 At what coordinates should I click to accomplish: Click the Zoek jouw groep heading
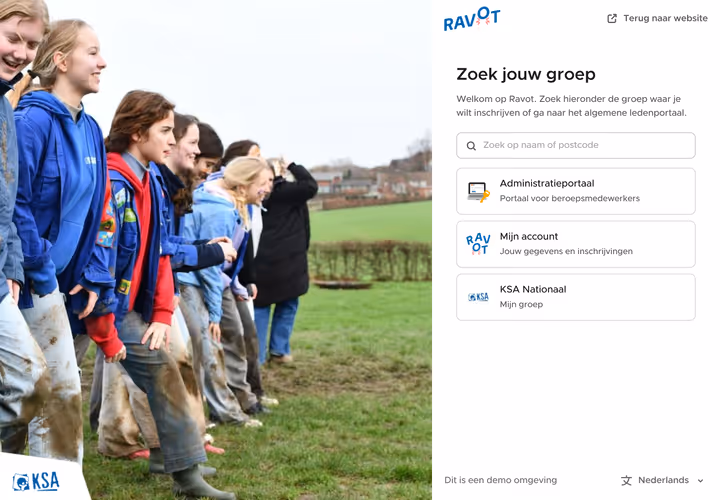526,74
